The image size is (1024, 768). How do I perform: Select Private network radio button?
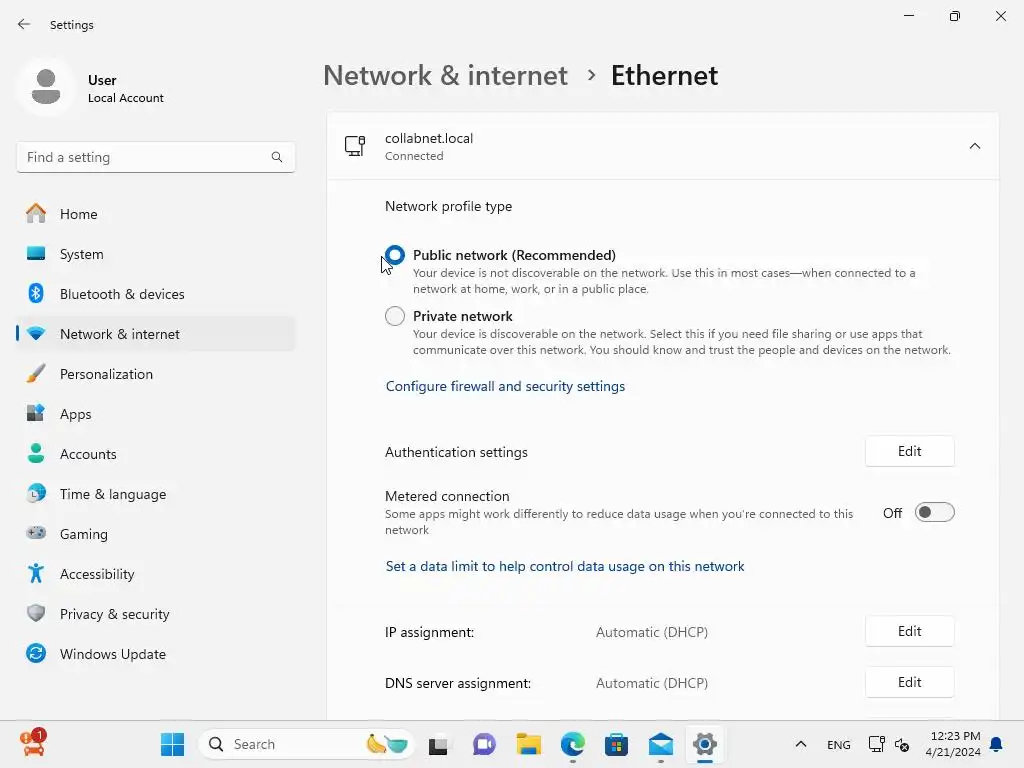tap(394, 316)
